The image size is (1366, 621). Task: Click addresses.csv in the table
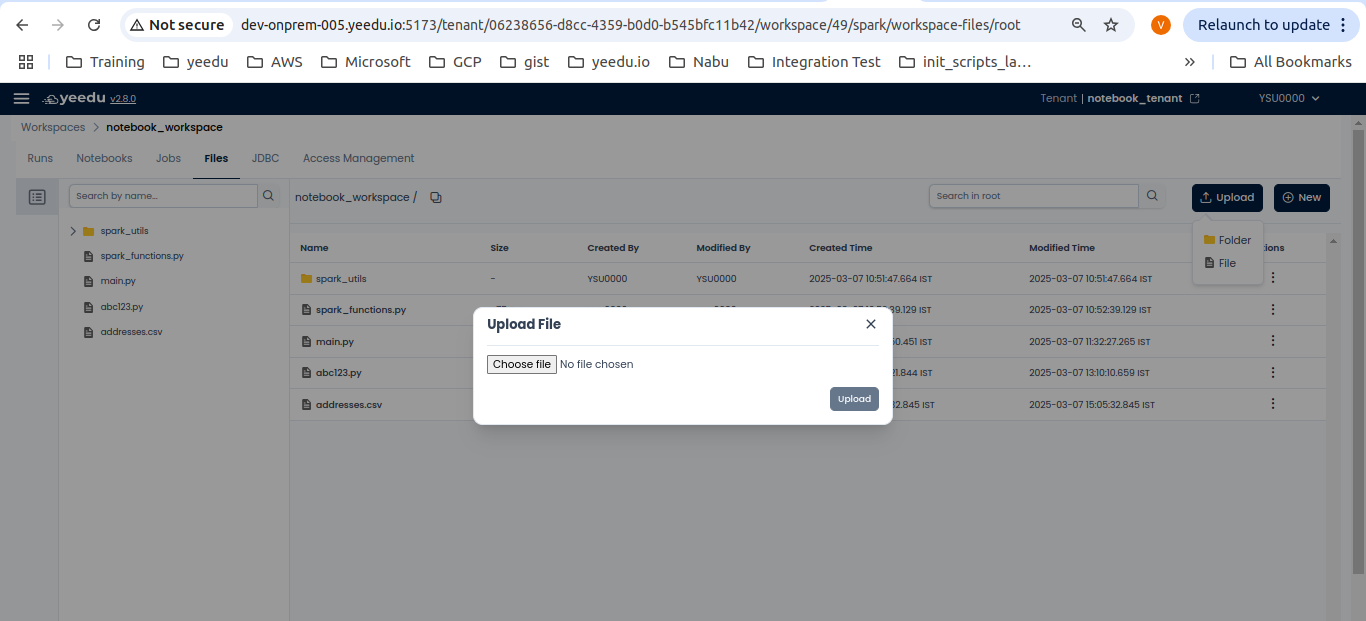pyautogui.click(x=348, y=405)
